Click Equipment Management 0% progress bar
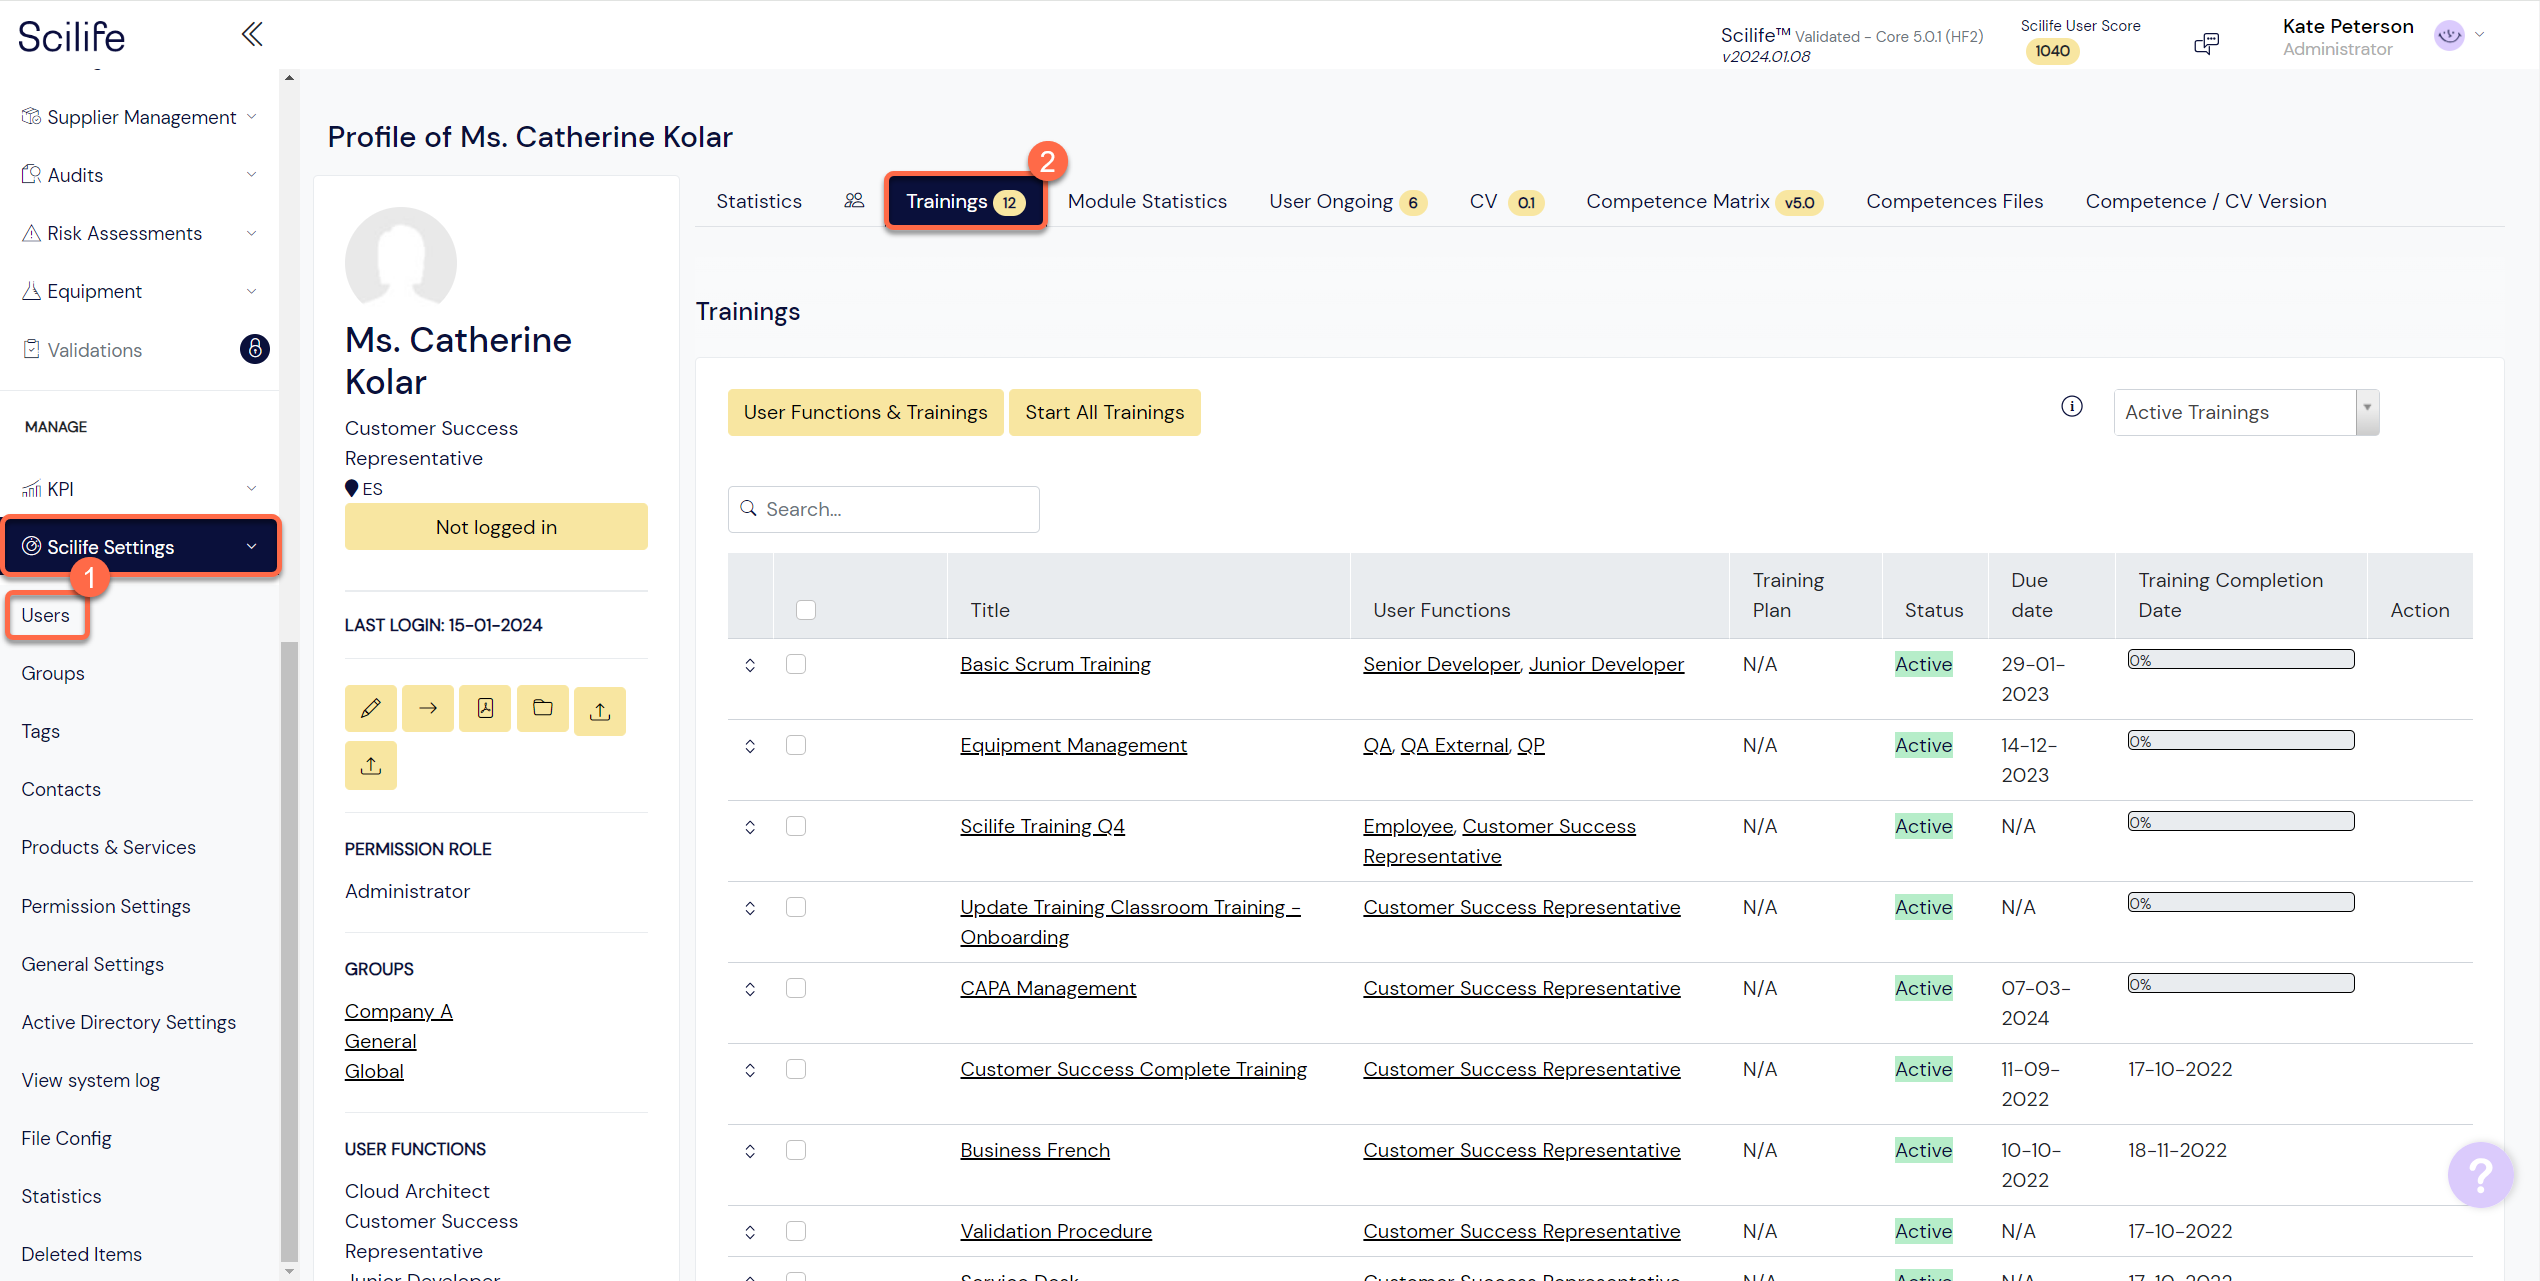The width and height of the screenshot is (2540, 1281). [x=2240, y=741]
